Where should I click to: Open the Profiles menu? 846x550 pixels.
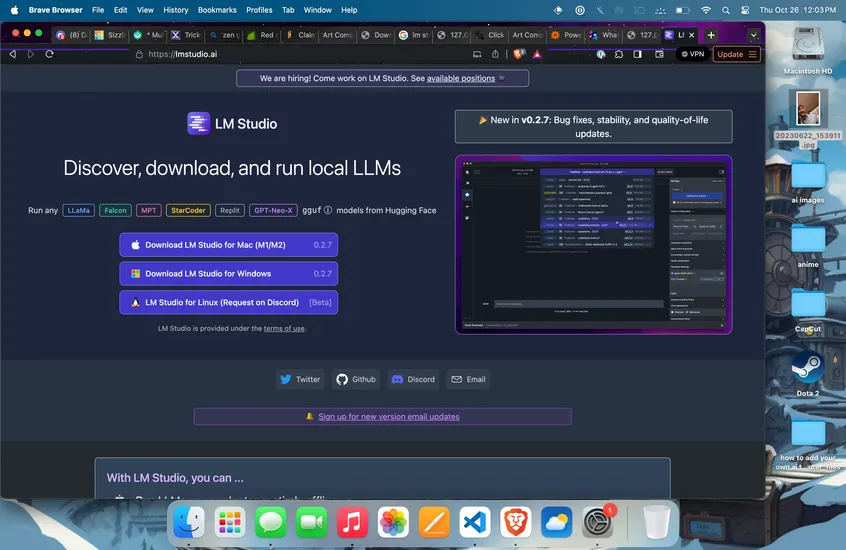(259, 10)
